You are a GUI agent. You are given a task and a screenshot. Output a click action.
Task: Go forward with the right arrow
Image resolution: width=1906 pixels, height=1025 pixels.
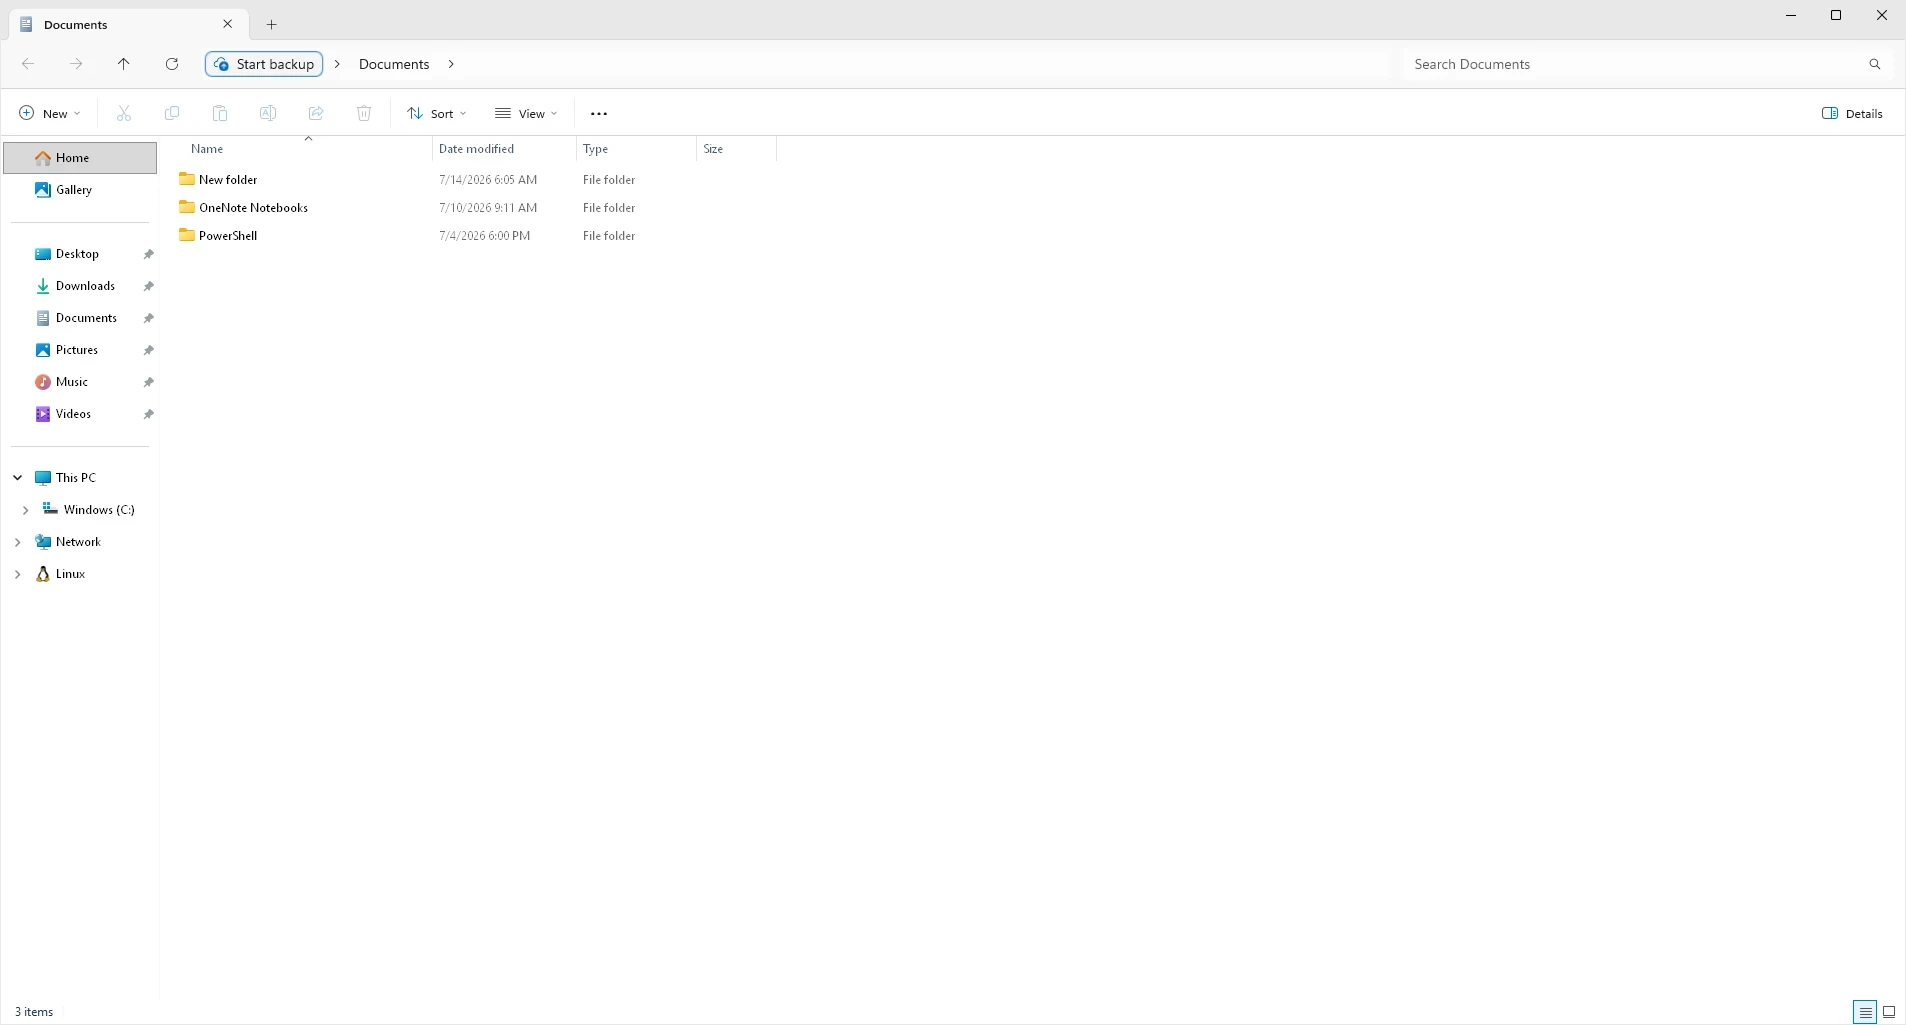pyautogui.click(x=76, y=64)
